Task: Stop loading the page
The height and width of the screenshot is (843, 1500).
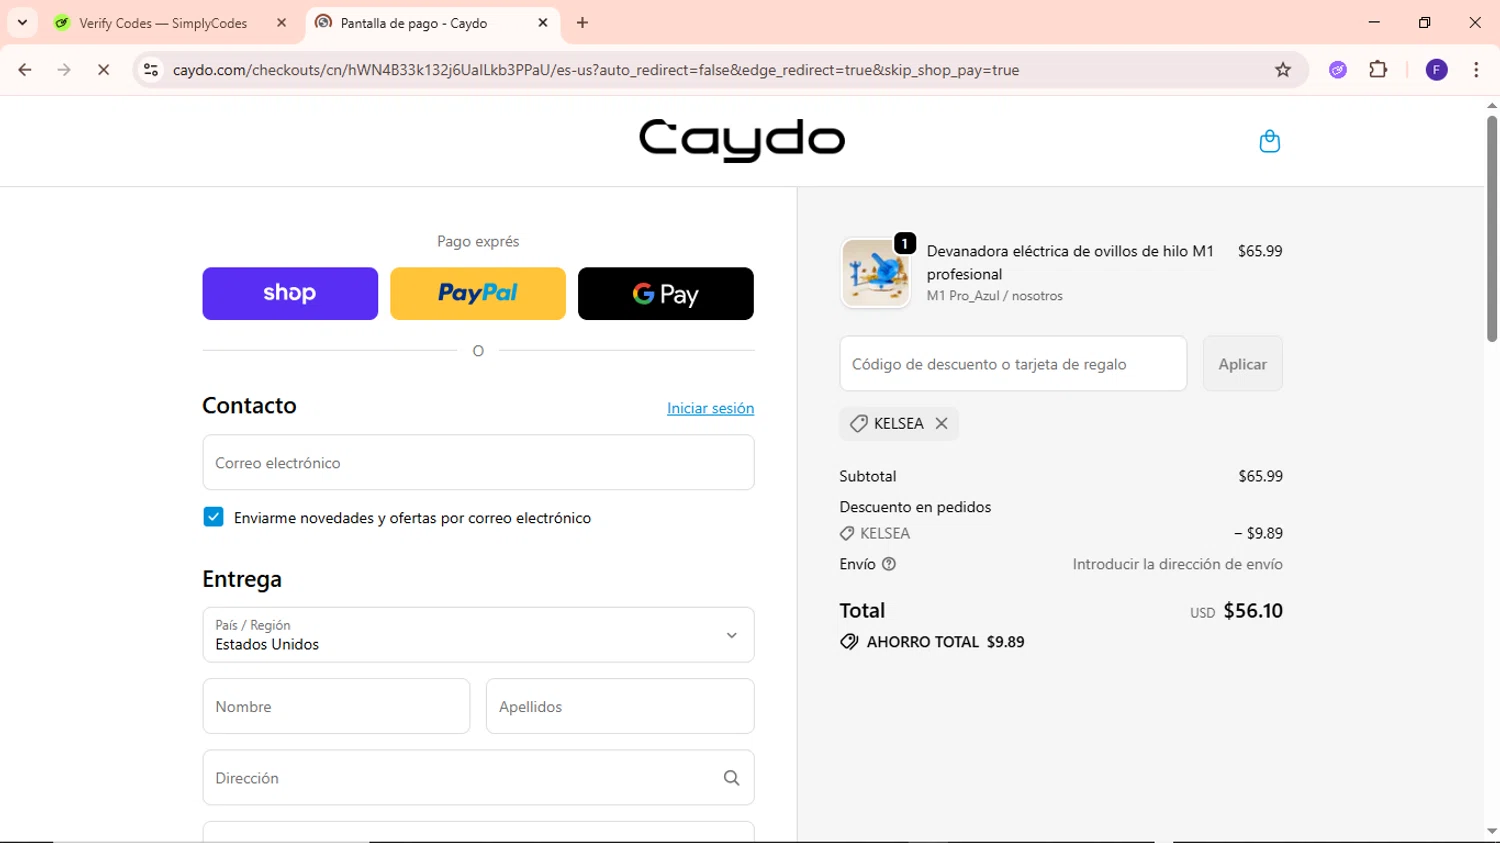Action: click(103, 70)
